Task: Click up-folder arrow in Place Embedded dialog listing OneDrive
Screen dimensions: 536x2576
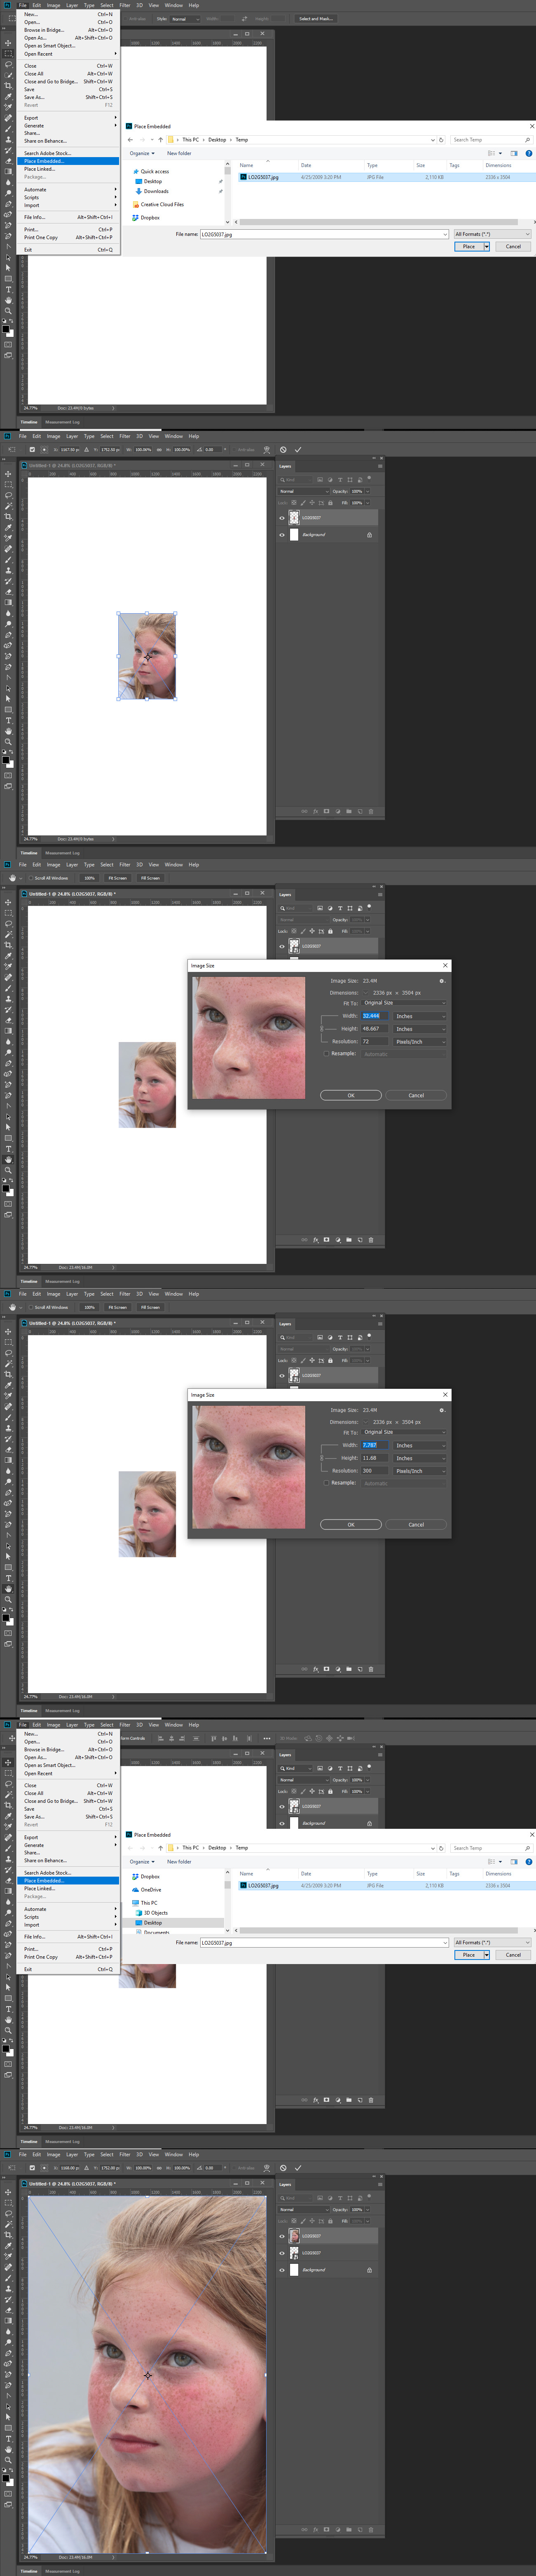Action: point(160,1848)
